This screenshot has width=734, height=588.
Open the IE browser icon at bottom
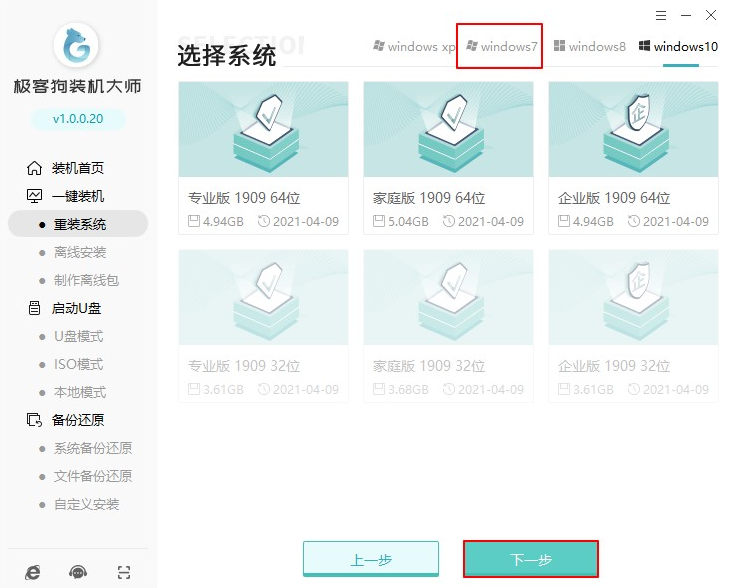32,572
